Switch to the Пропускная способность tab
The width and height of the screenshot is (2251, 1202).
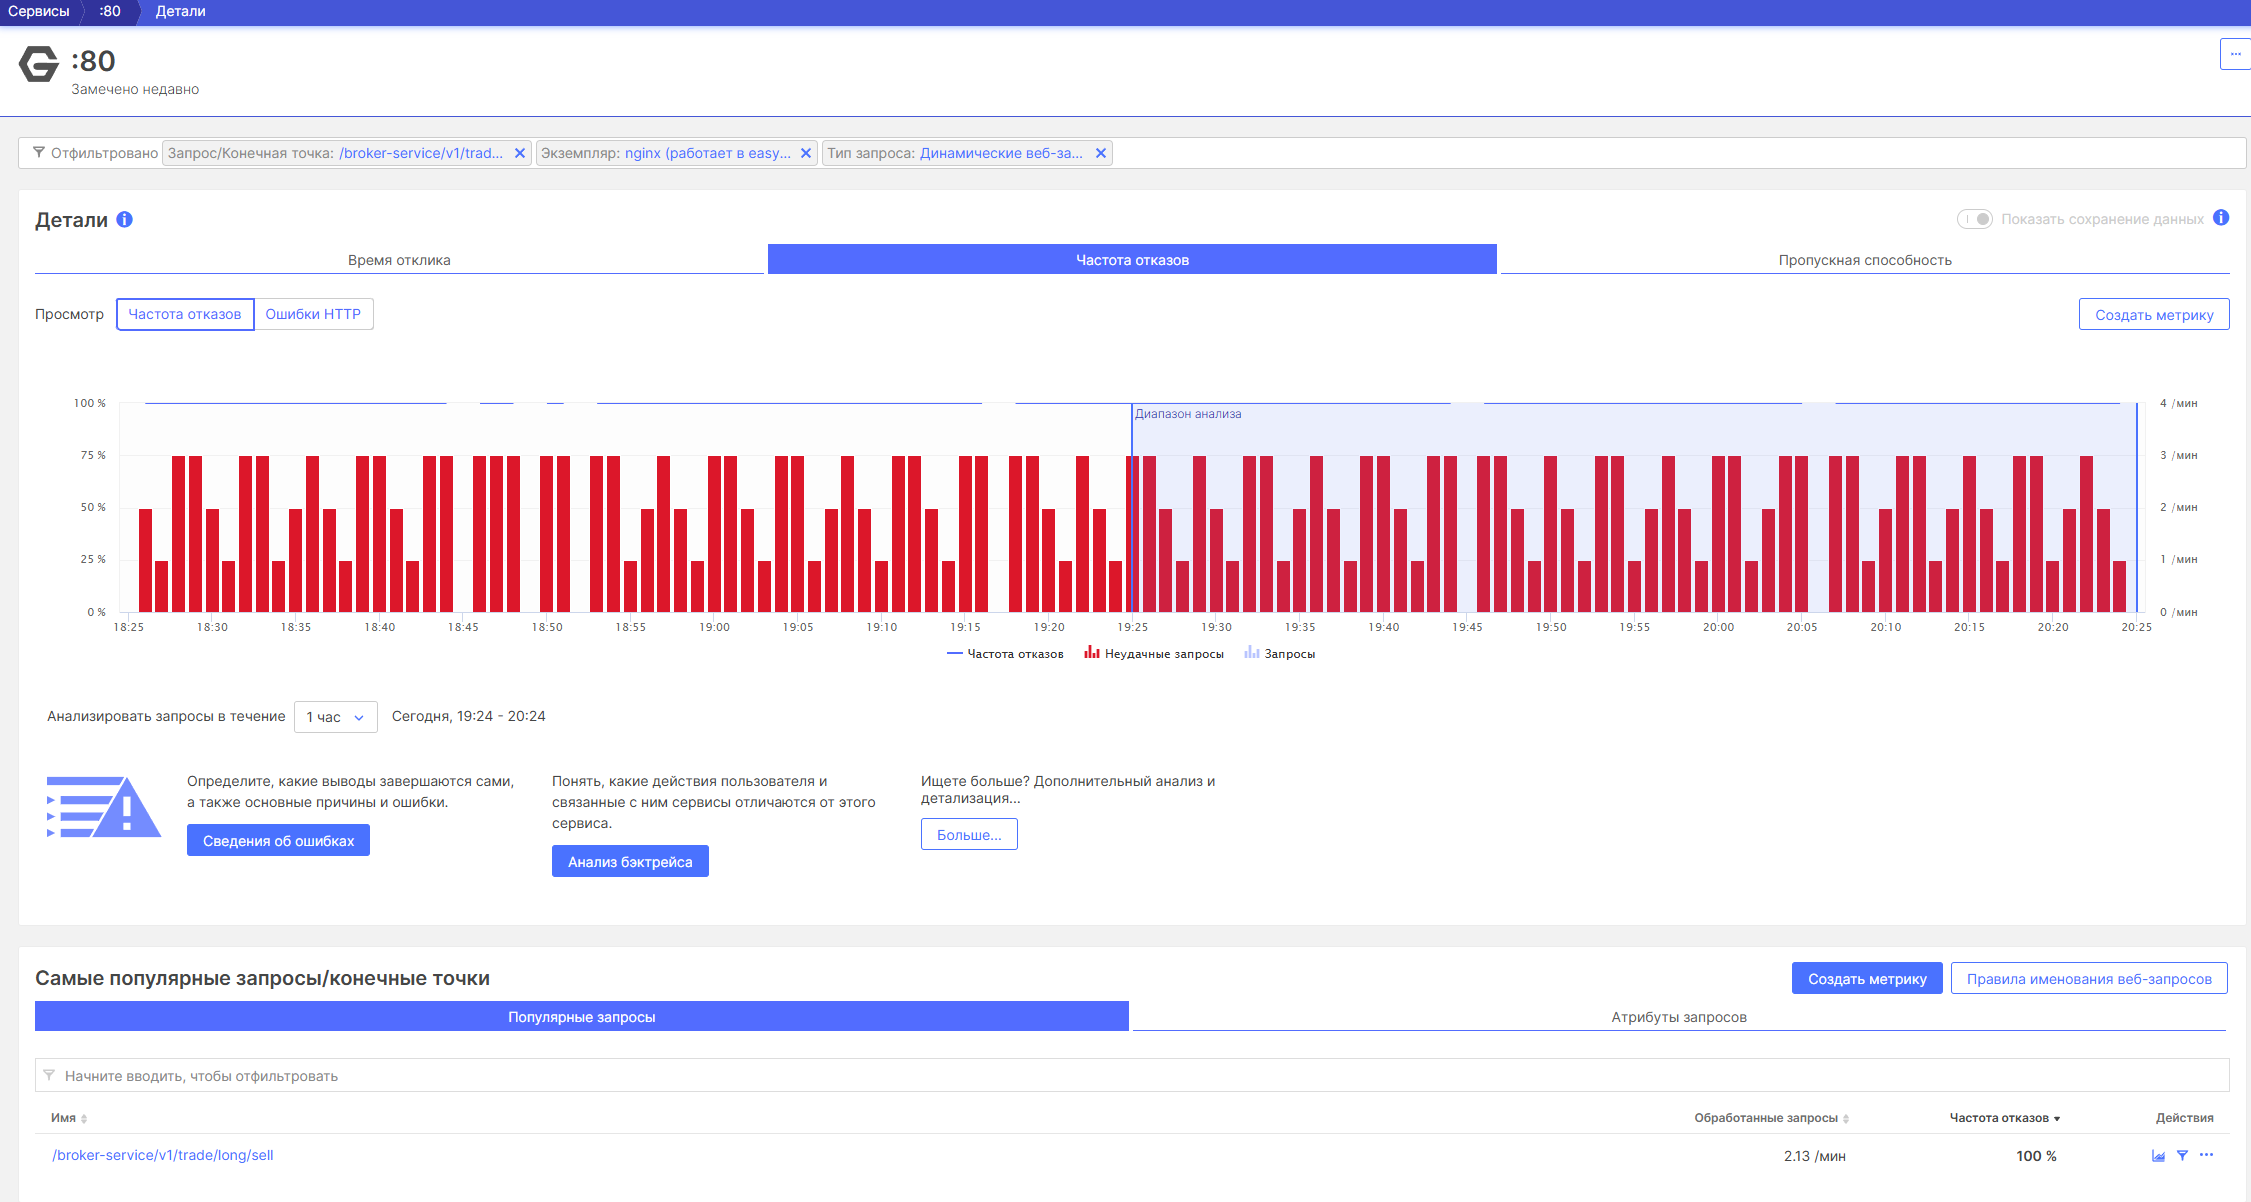1864,260
